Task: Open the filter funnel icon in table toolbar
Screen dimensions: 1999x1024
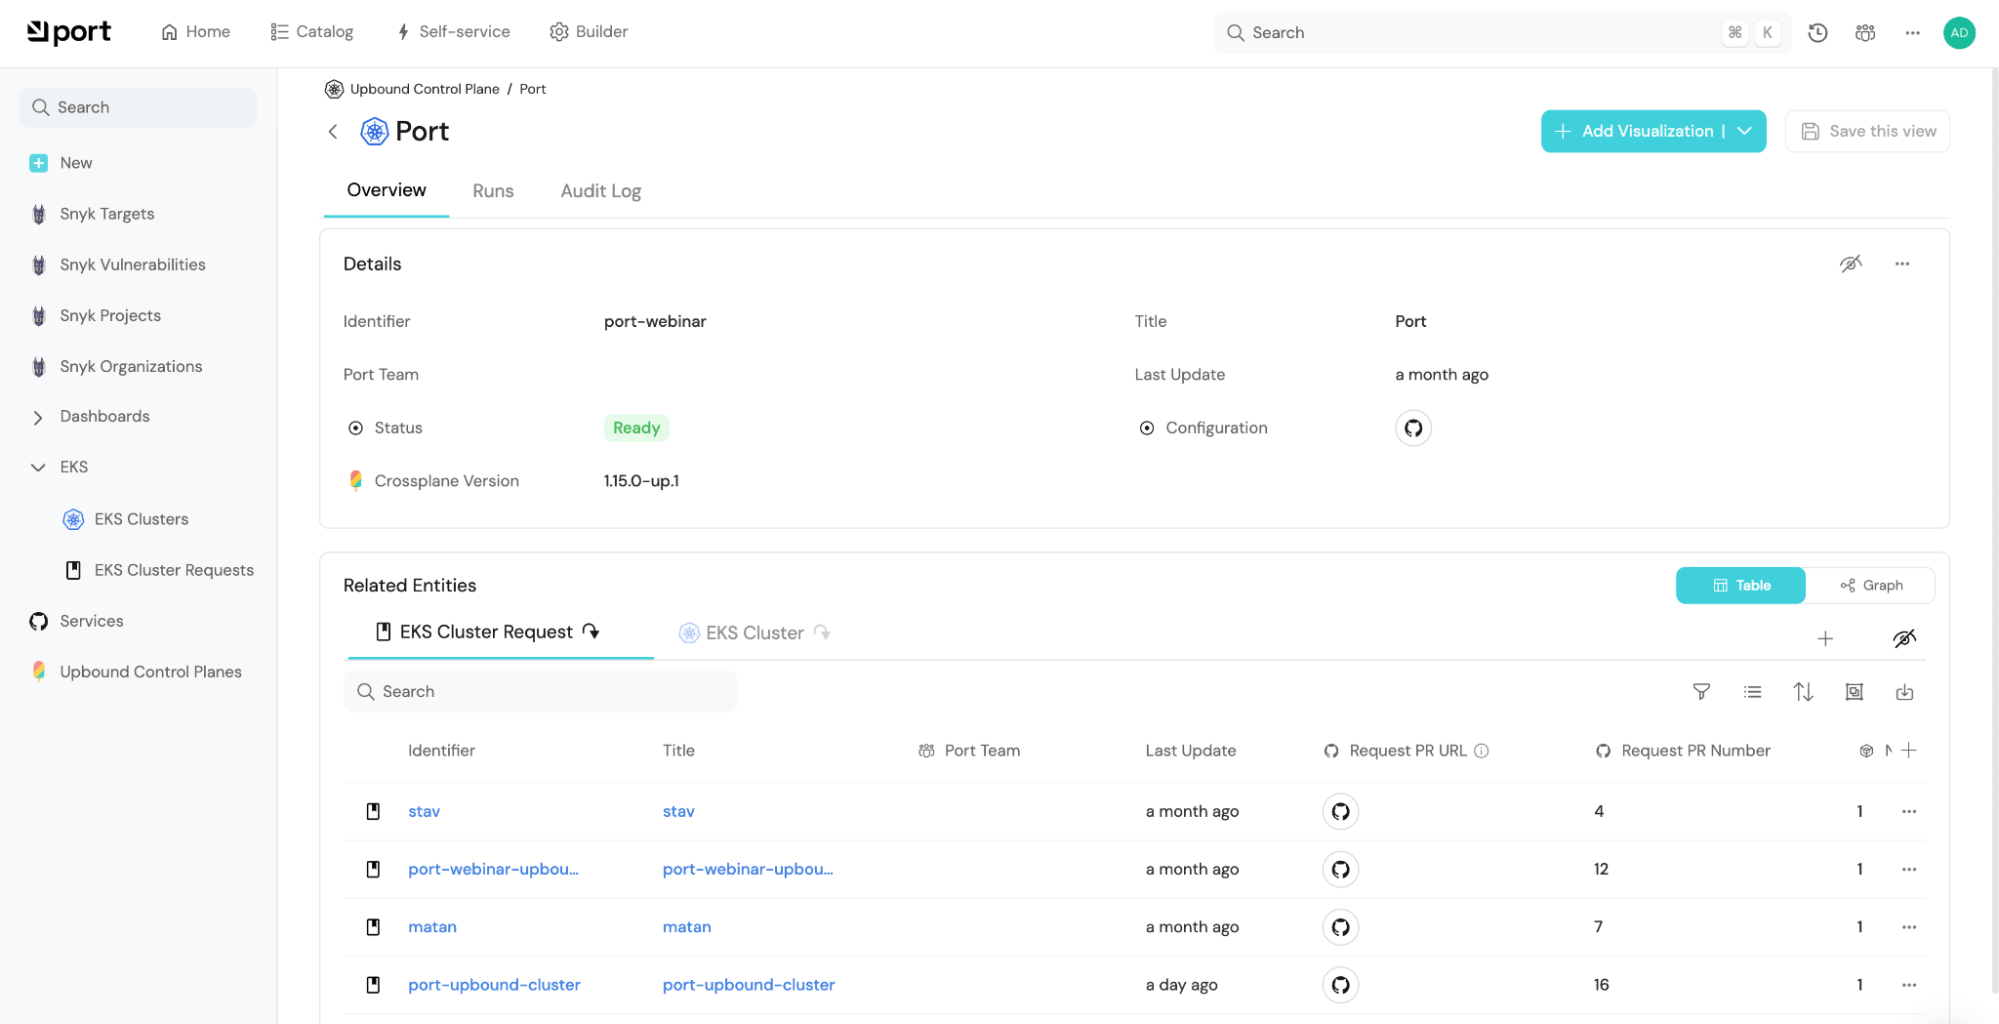Action: point(1701,692)
